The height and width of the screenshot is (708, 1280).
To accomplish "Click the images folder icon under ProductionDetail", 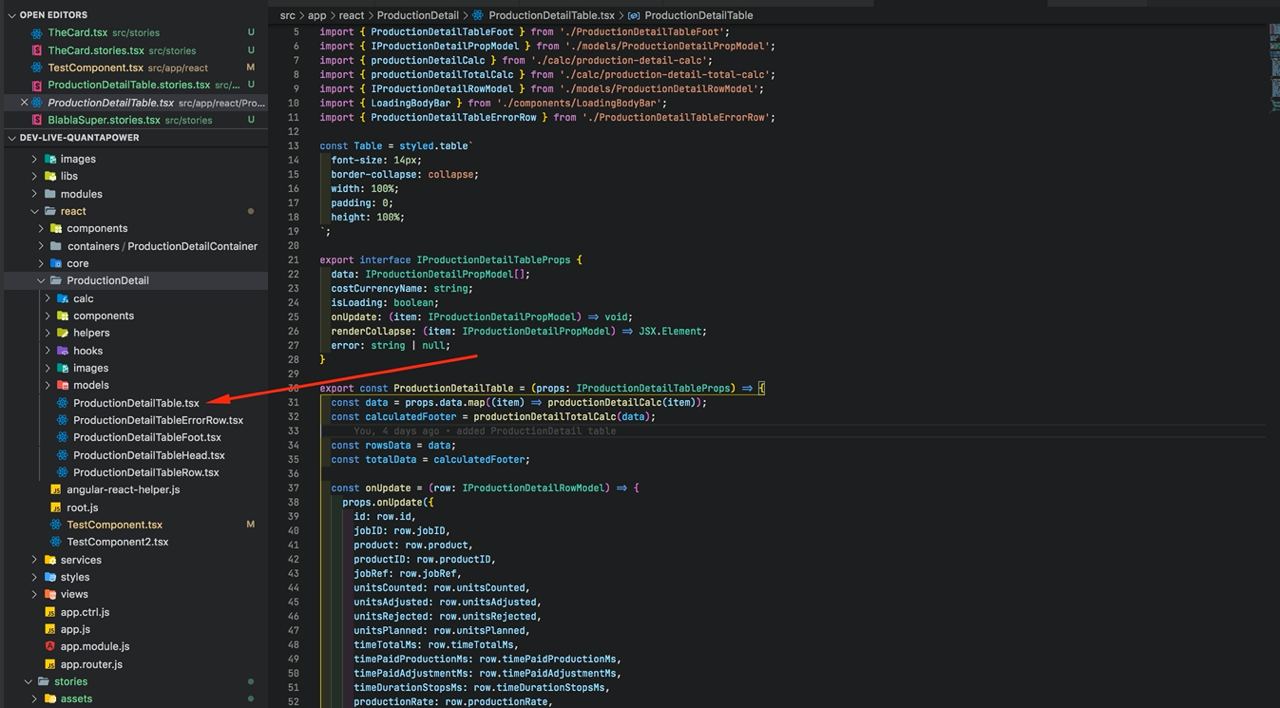I will 63,368.
